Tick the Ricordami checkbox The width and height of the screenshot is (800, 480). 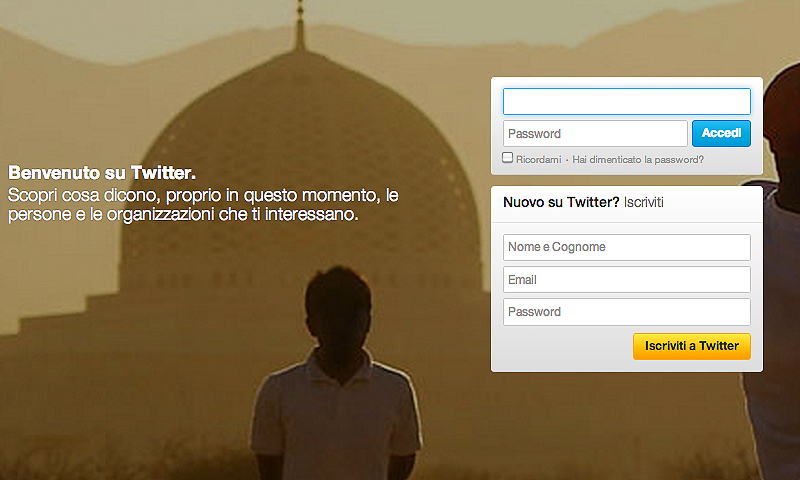[507, 158]
